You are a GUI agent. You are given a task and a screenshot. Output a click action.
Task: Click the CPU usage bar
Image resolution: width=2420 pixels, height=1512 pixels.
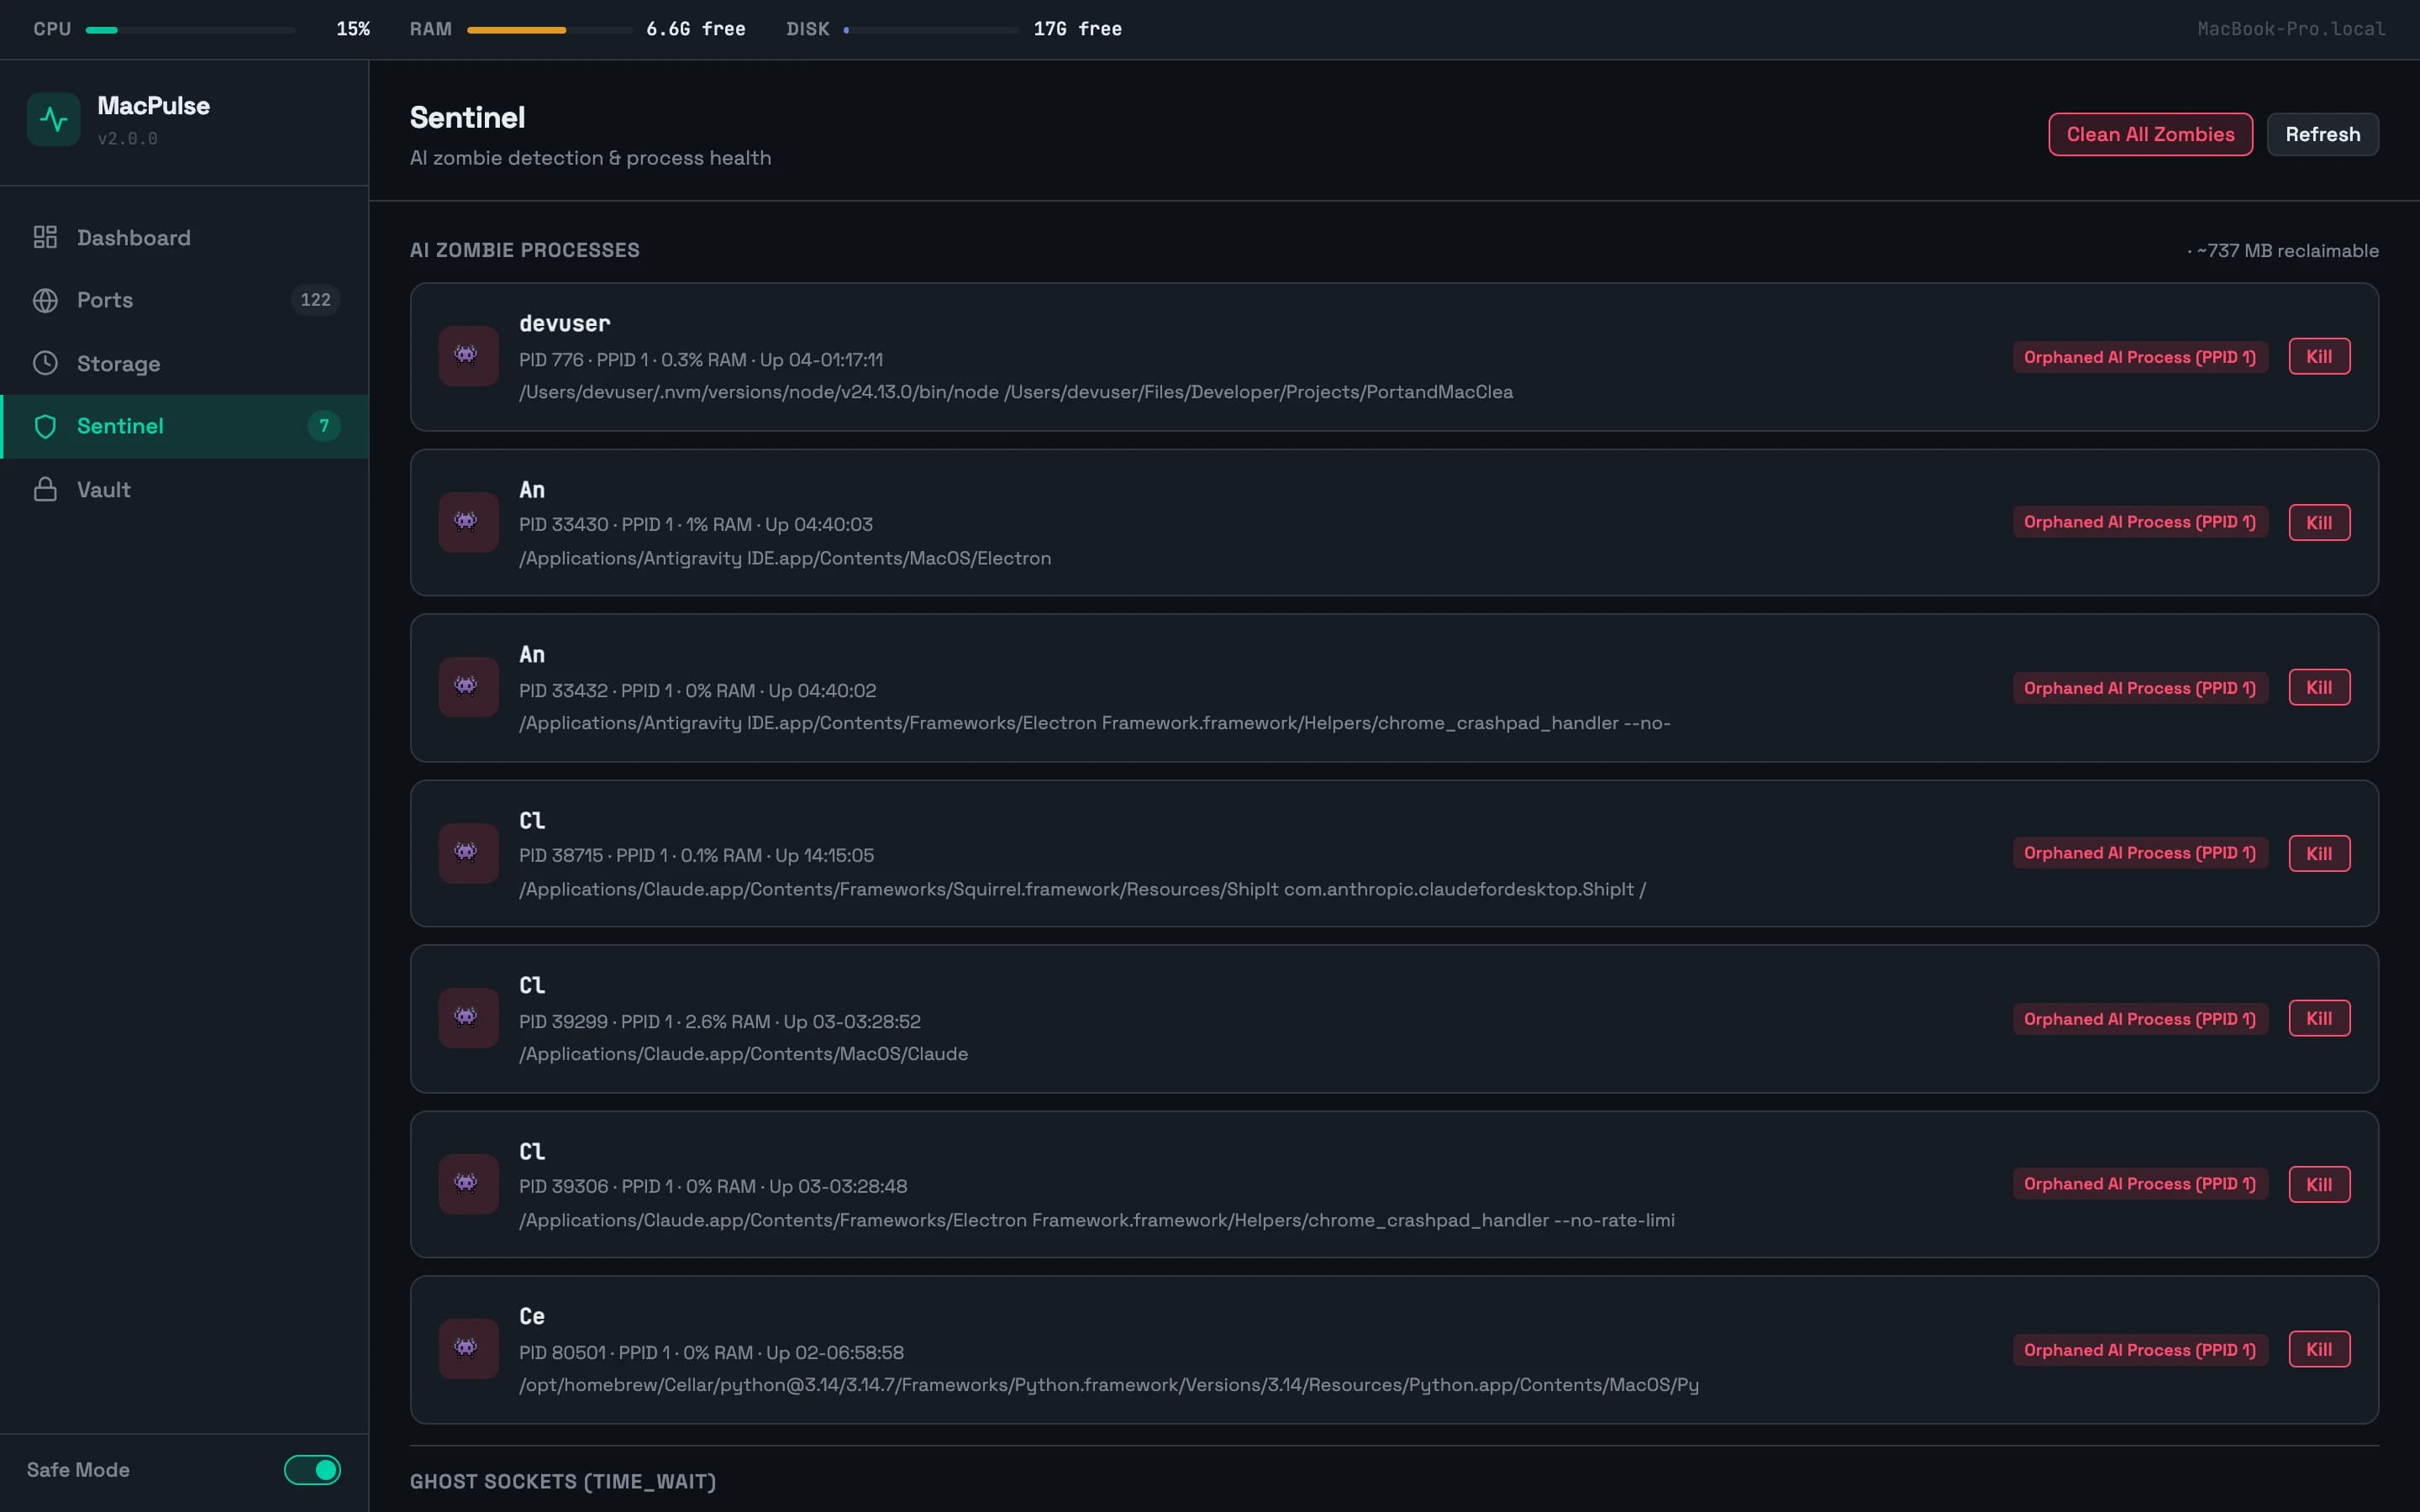pos(190,30)
